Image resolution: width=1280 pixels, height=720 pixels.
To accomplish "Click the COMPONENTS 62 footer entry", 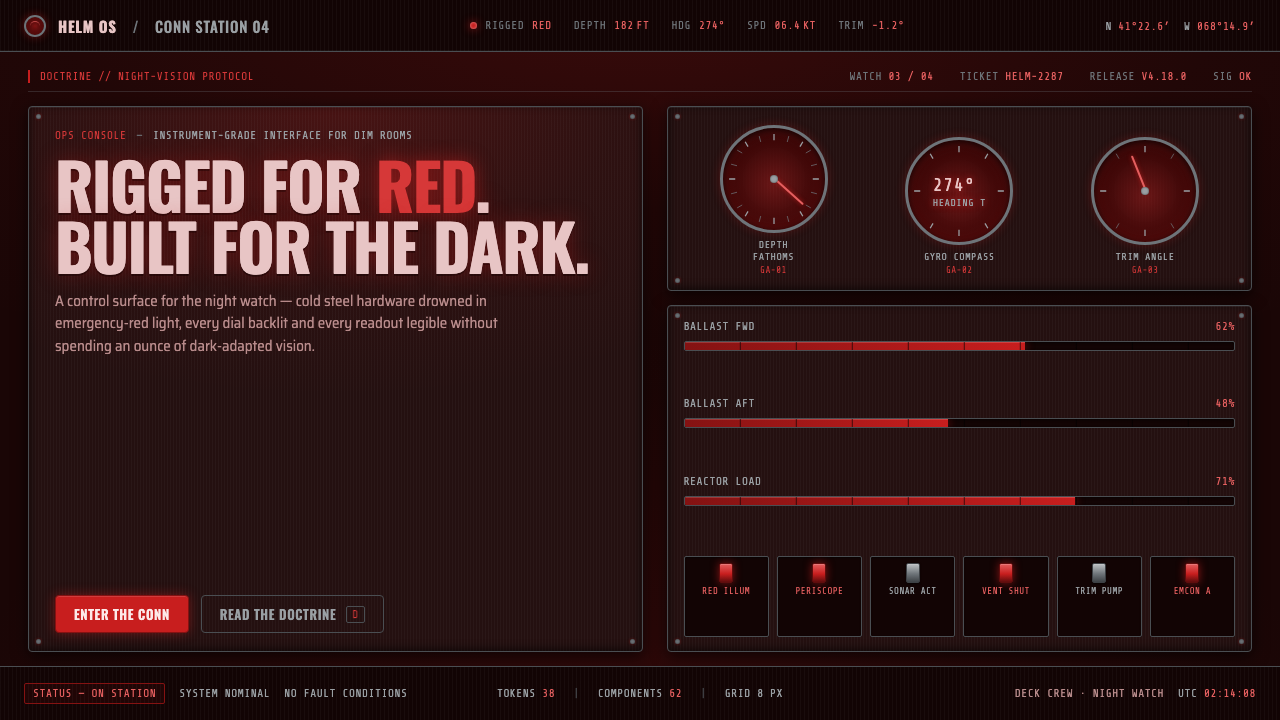I will coord(640,693).
